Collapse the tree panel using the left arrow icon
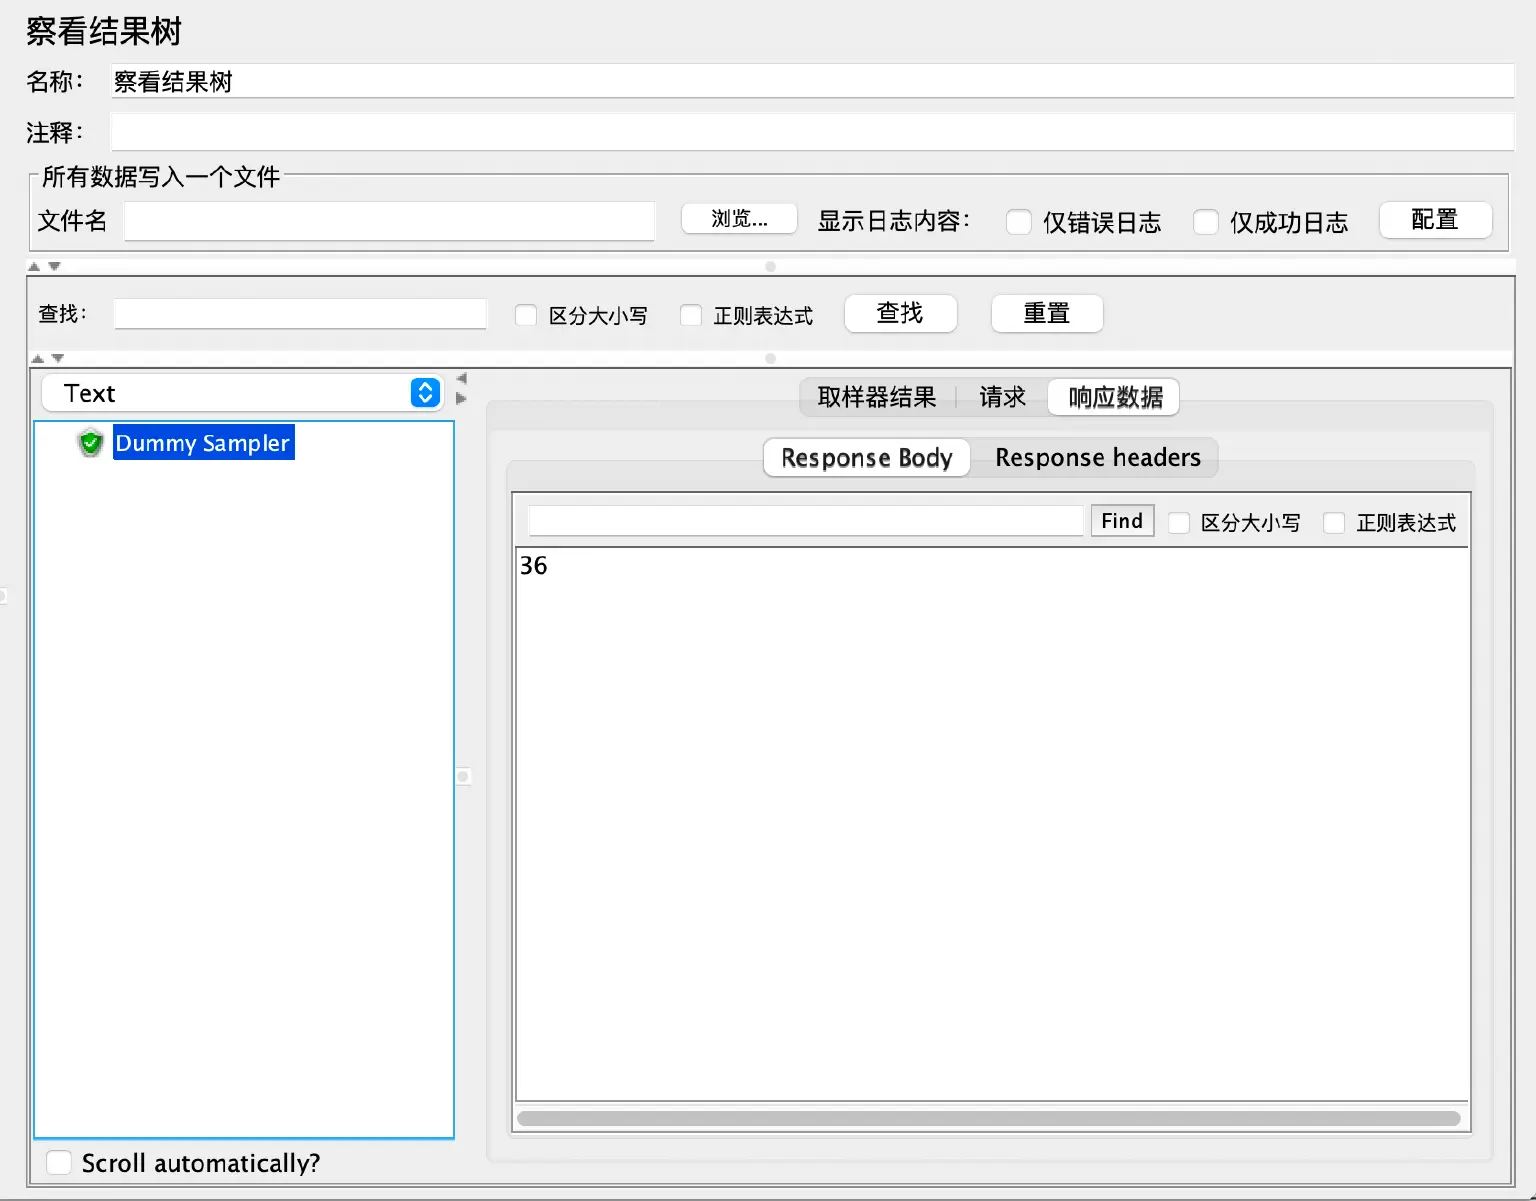 460,379
